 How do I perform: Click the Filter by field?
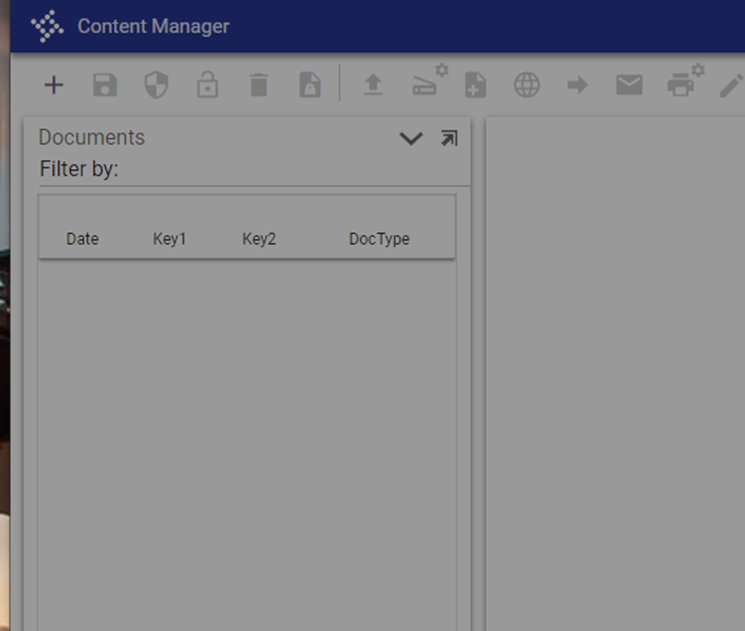[255, 169]
